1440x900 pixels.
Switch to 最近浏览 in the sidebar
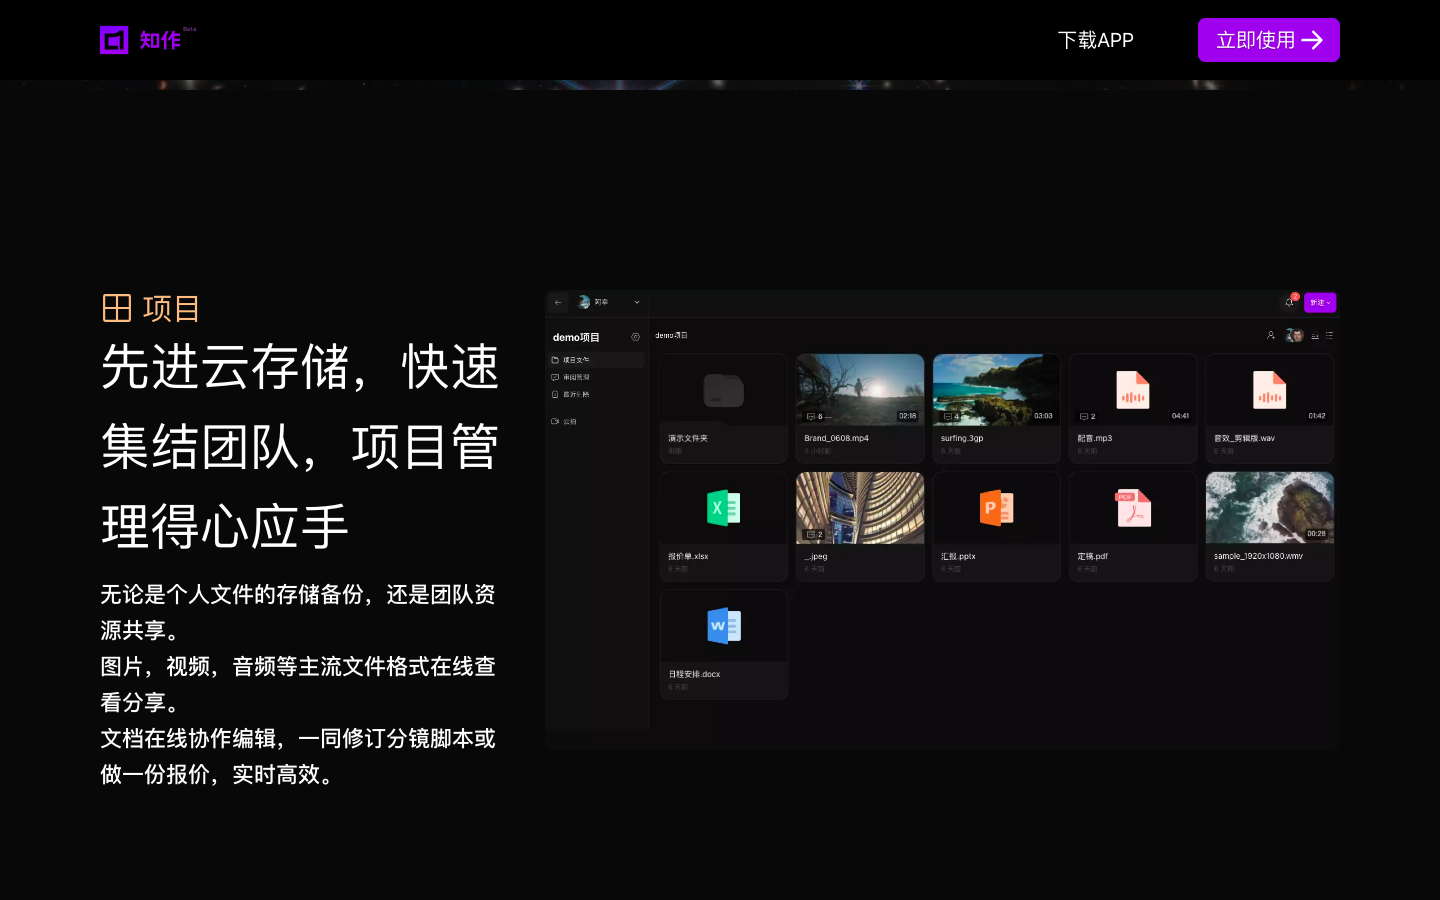click(576, 394)
